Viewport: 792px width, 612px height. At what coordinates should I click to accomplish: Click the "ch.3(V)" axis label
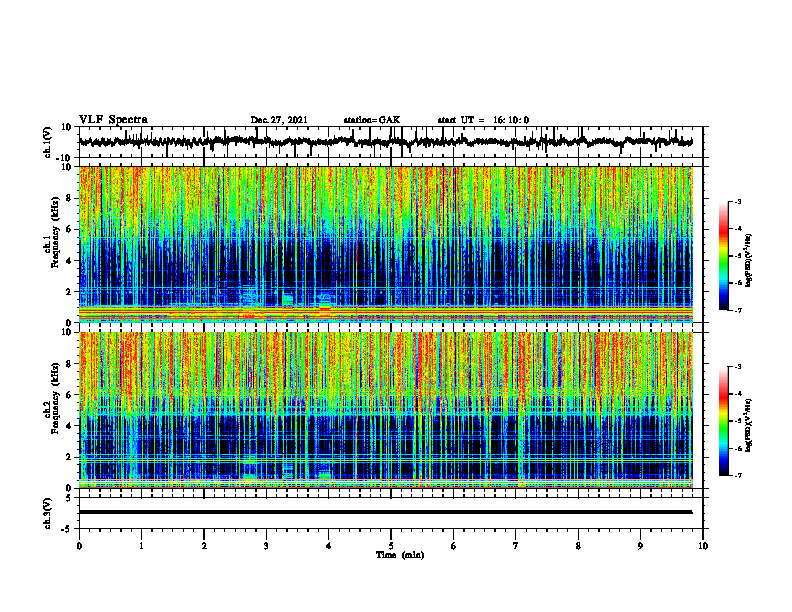point(48,513)
